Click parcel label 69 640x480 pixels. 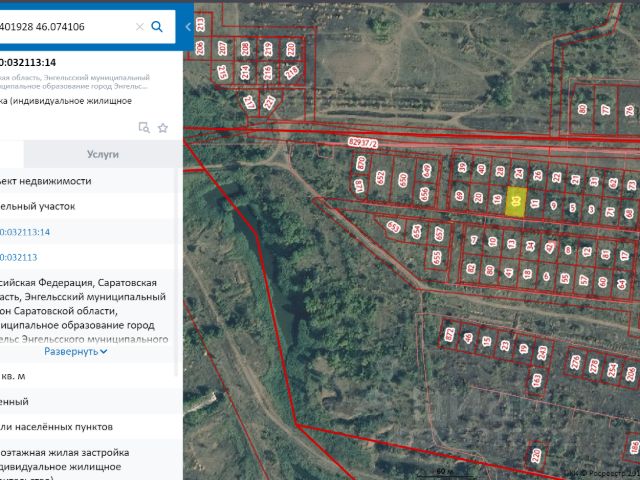(460, 195)
